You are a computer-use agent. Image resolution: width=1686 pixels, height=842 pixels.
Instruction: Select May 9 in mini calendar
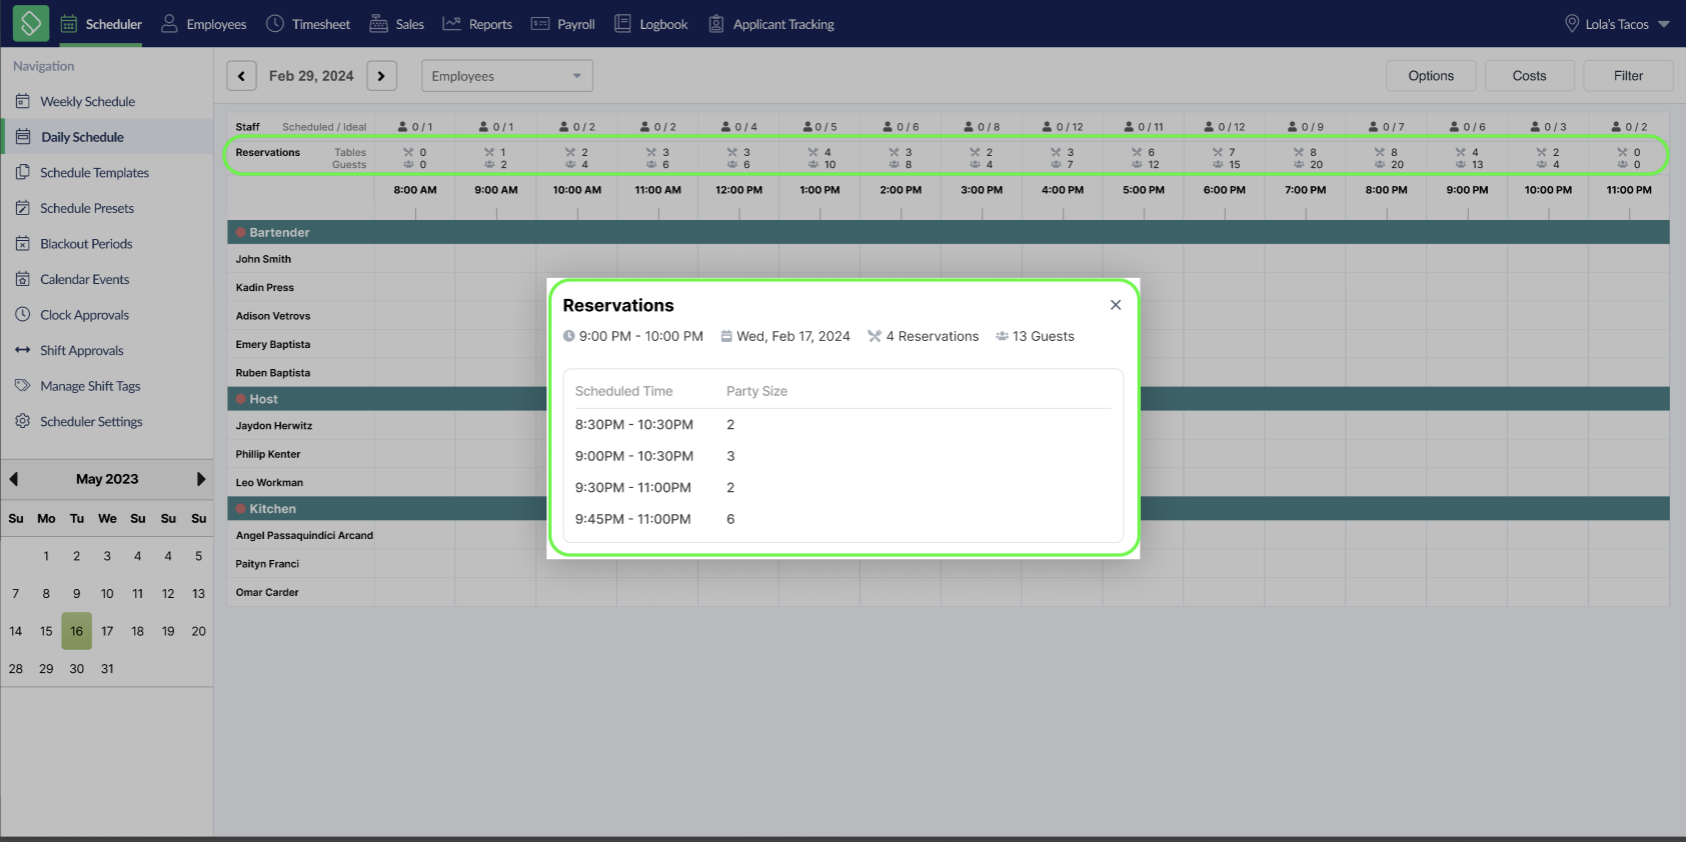pos(77,594)
